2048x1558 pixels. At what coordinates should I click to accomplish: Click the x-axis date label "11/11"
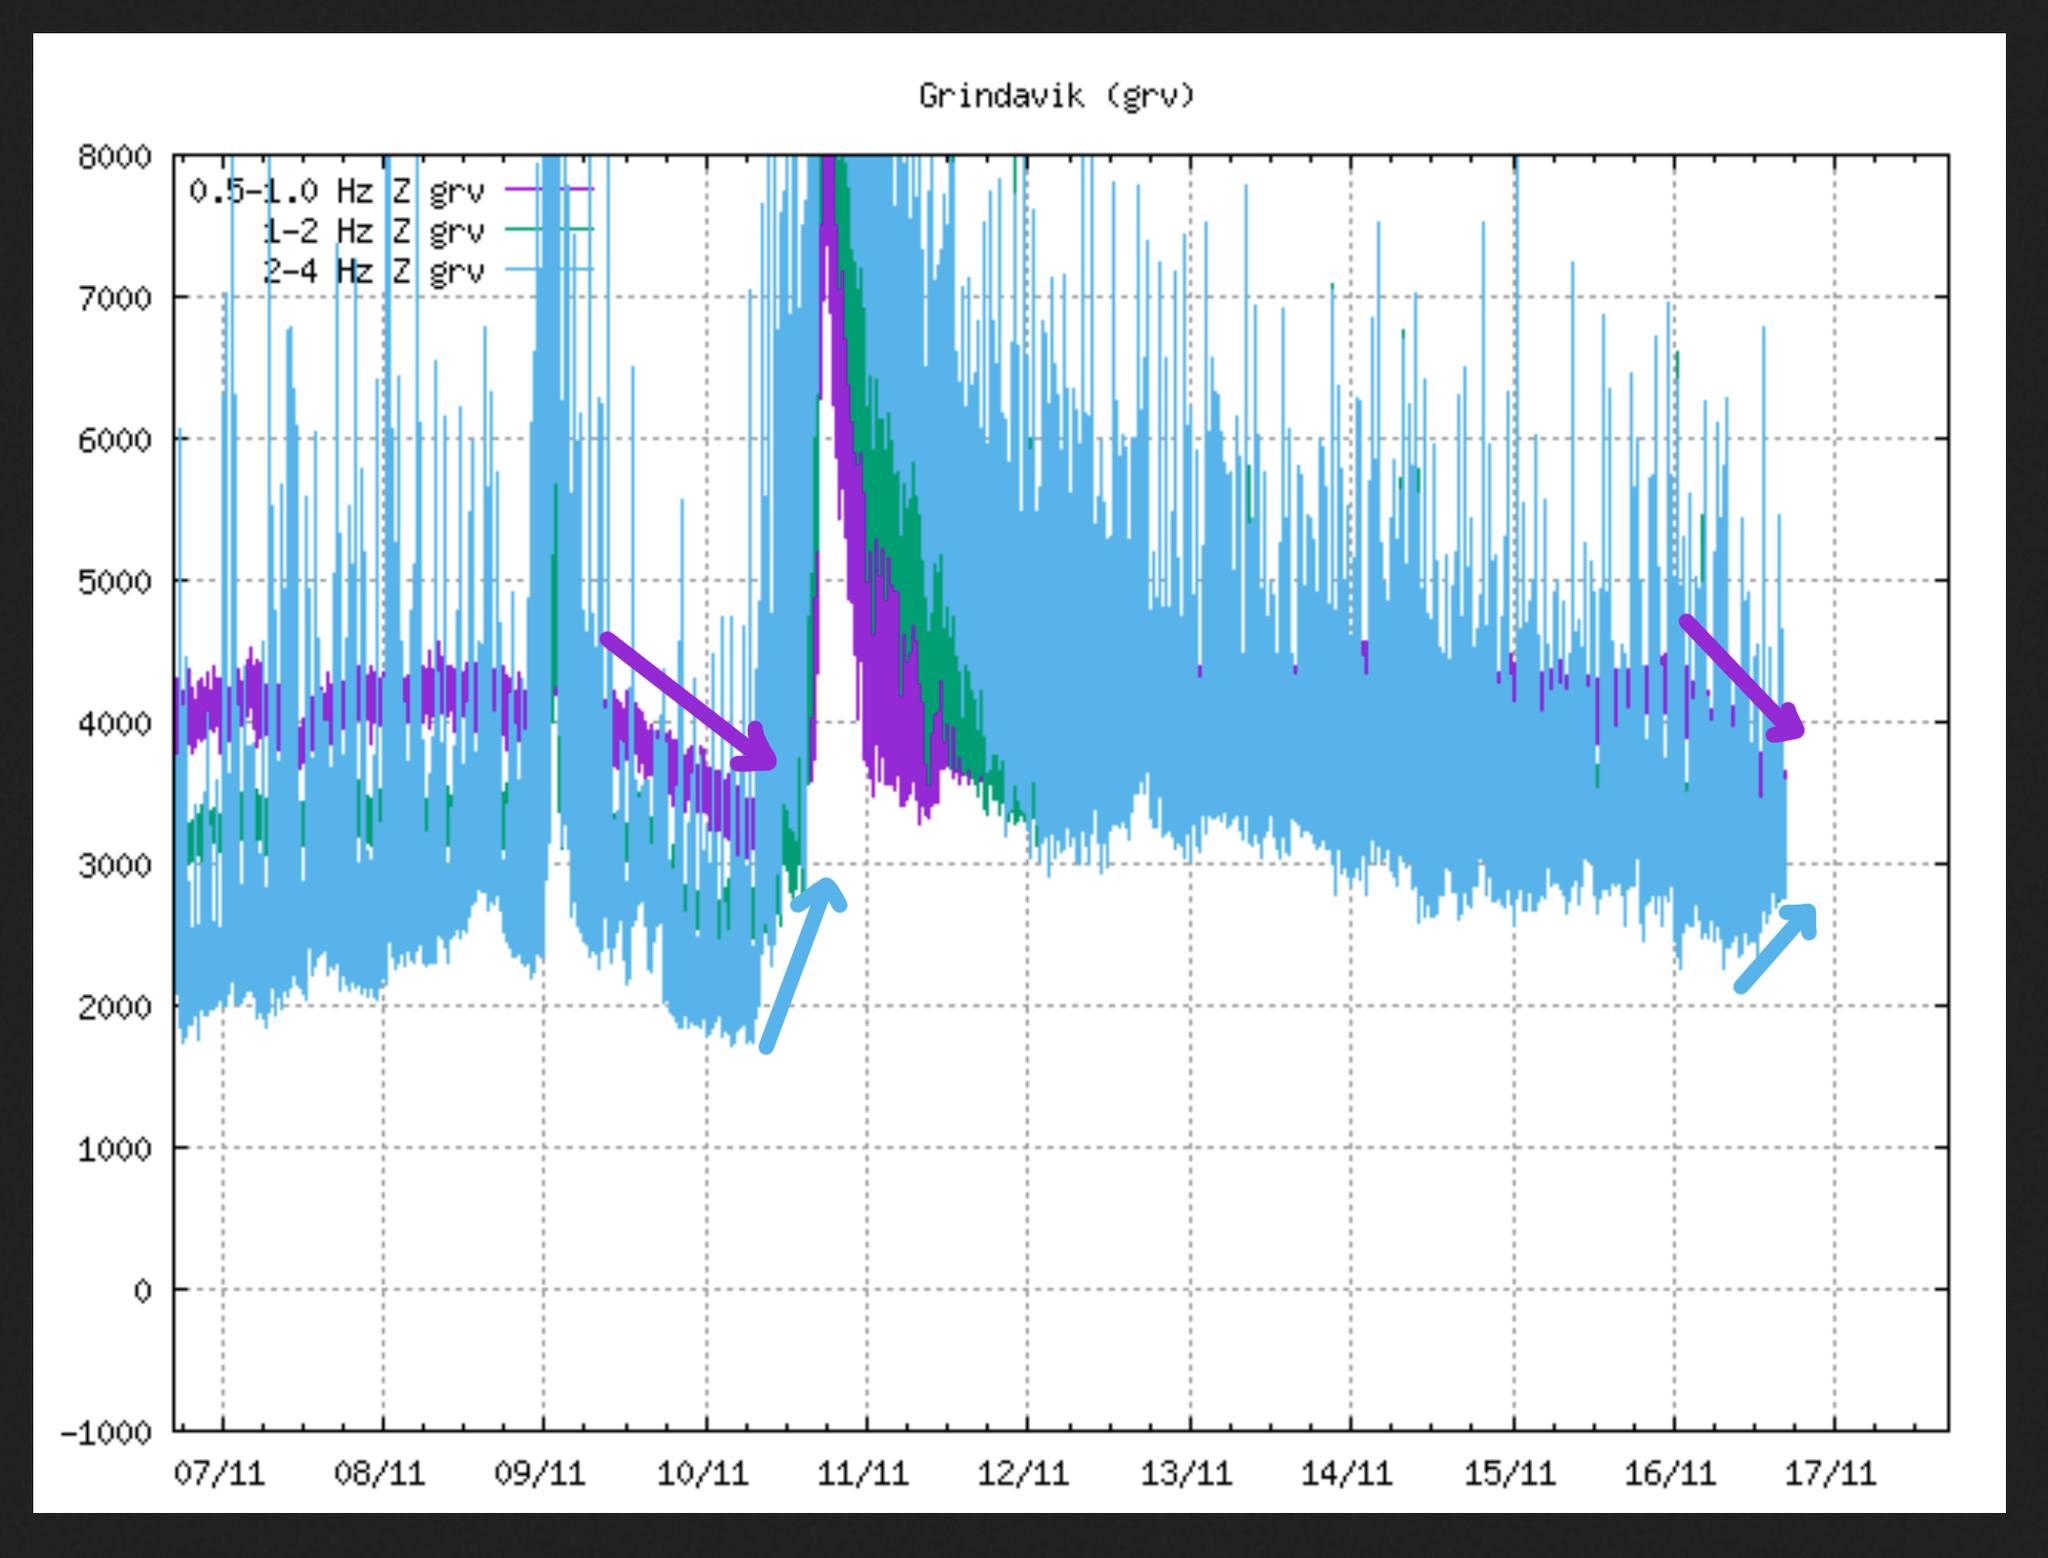tap(864, 1473)
